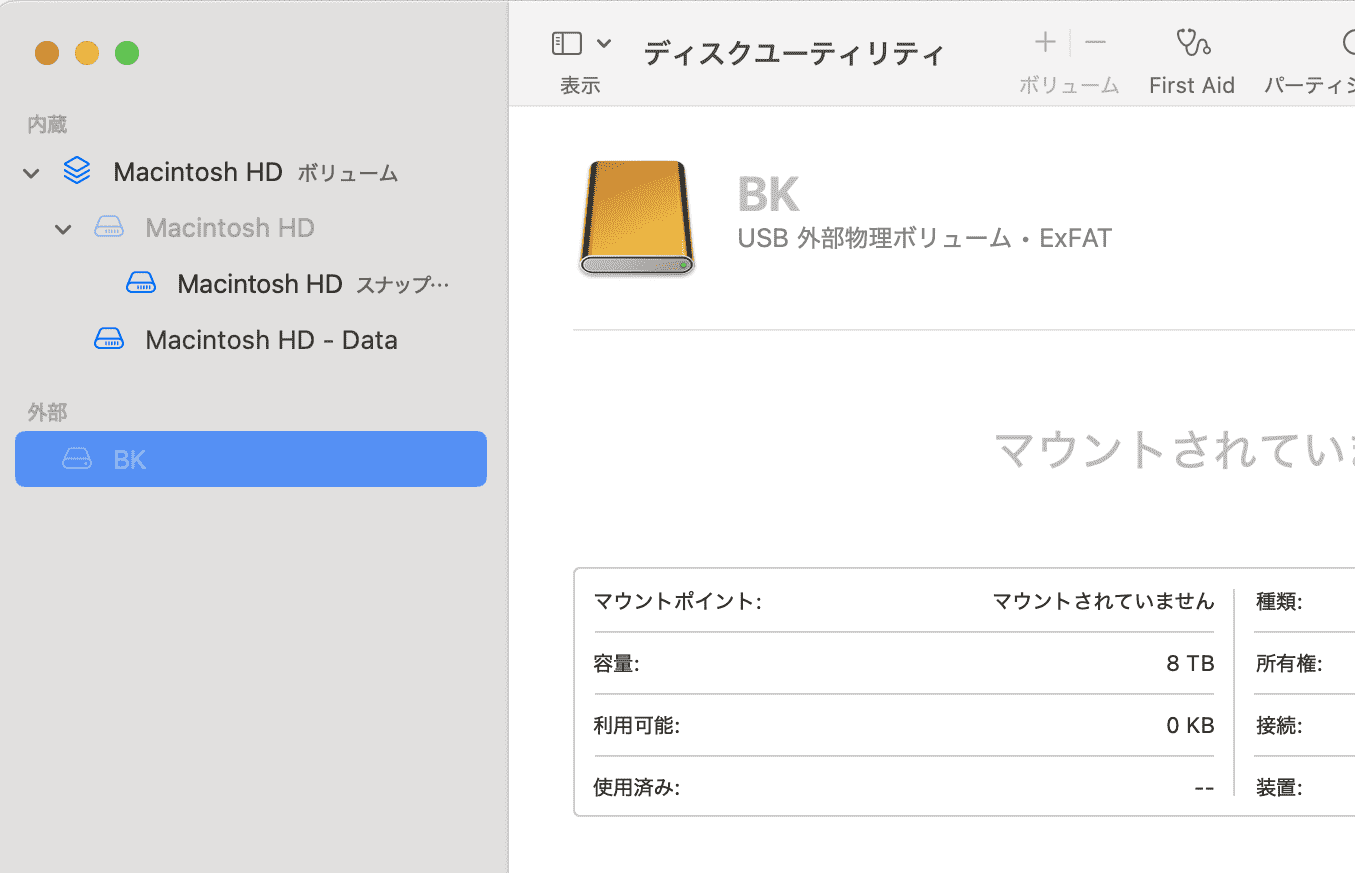Click the sidebar view icon in toolbar
This screenshot has width=1355, height=873.
[x=566, y=43]
